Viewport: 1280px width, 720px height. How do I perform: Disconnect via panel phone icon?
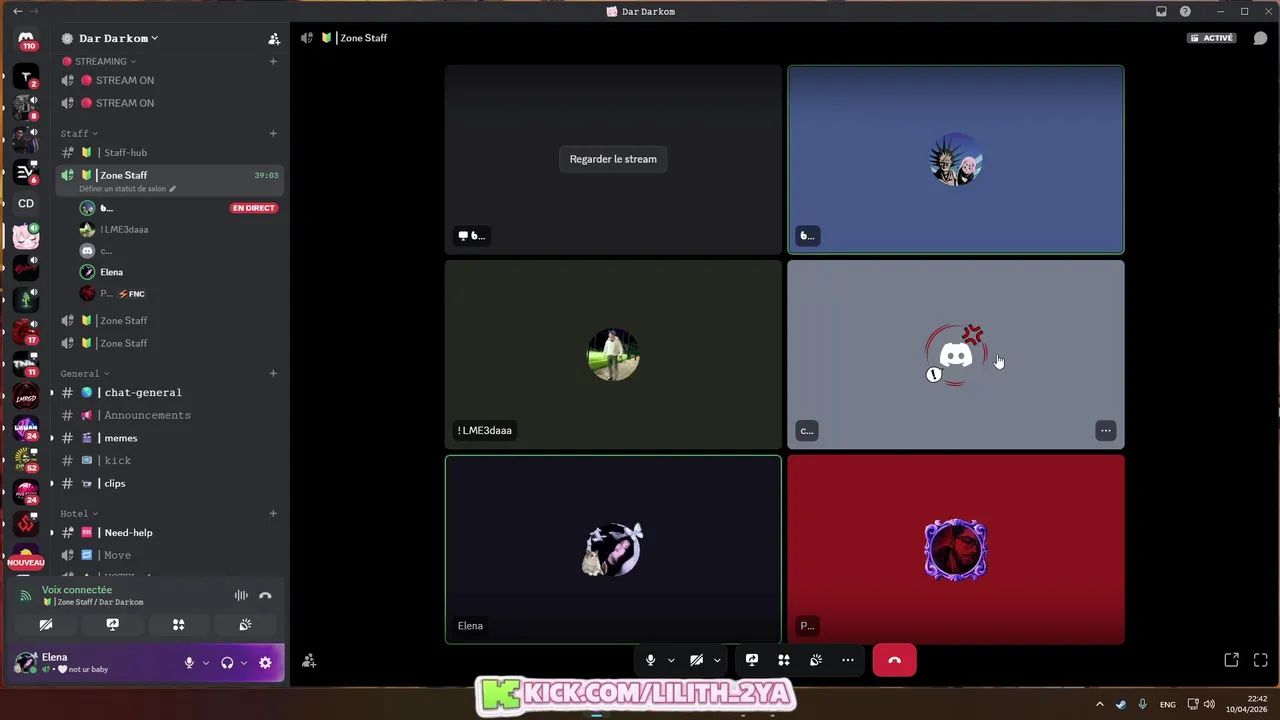(x=265, y=595)
